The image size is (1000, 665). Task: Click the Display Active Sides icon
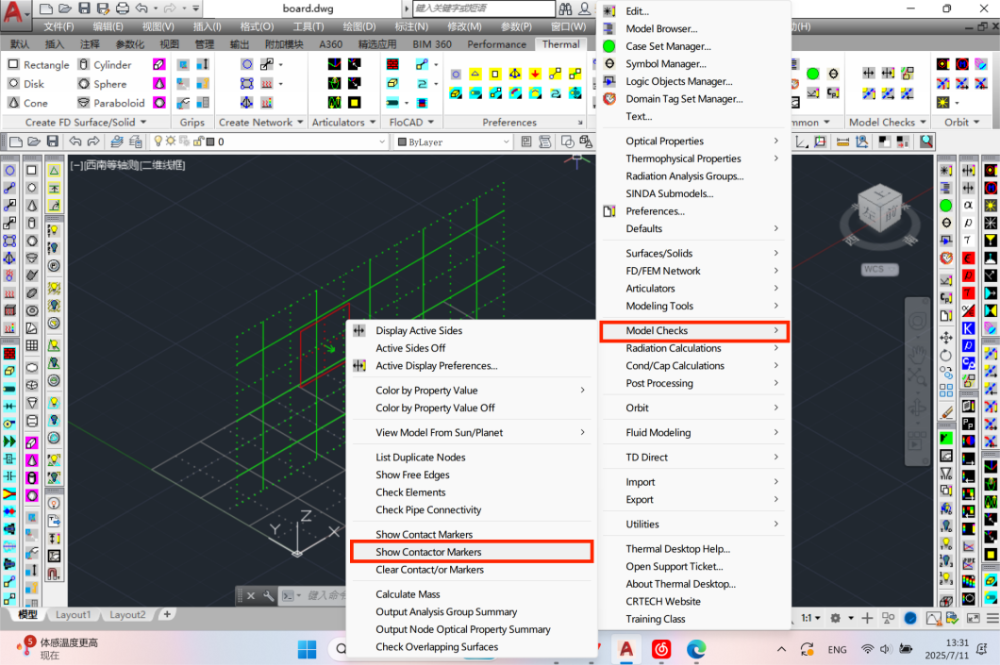coord(359,330)
